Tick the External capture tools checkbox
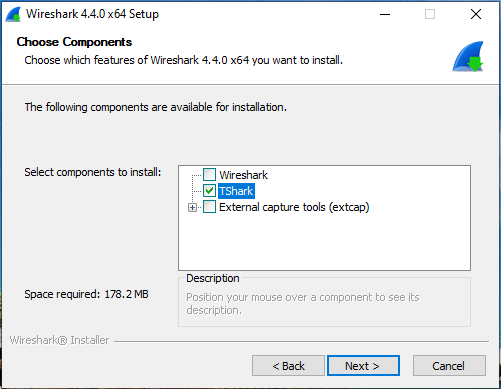Image resolution: width=501 pixels, height=389 pixels. point(209,207)
